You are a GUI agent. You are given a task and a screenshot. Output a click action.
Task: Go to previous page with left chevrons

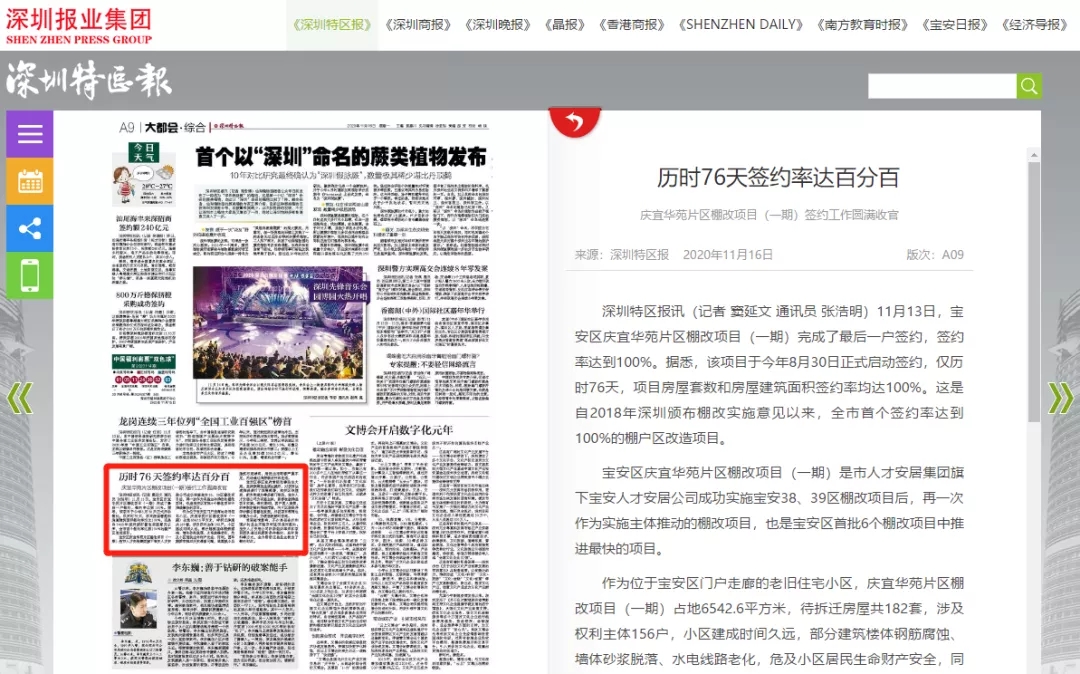(x=19, y=398)
